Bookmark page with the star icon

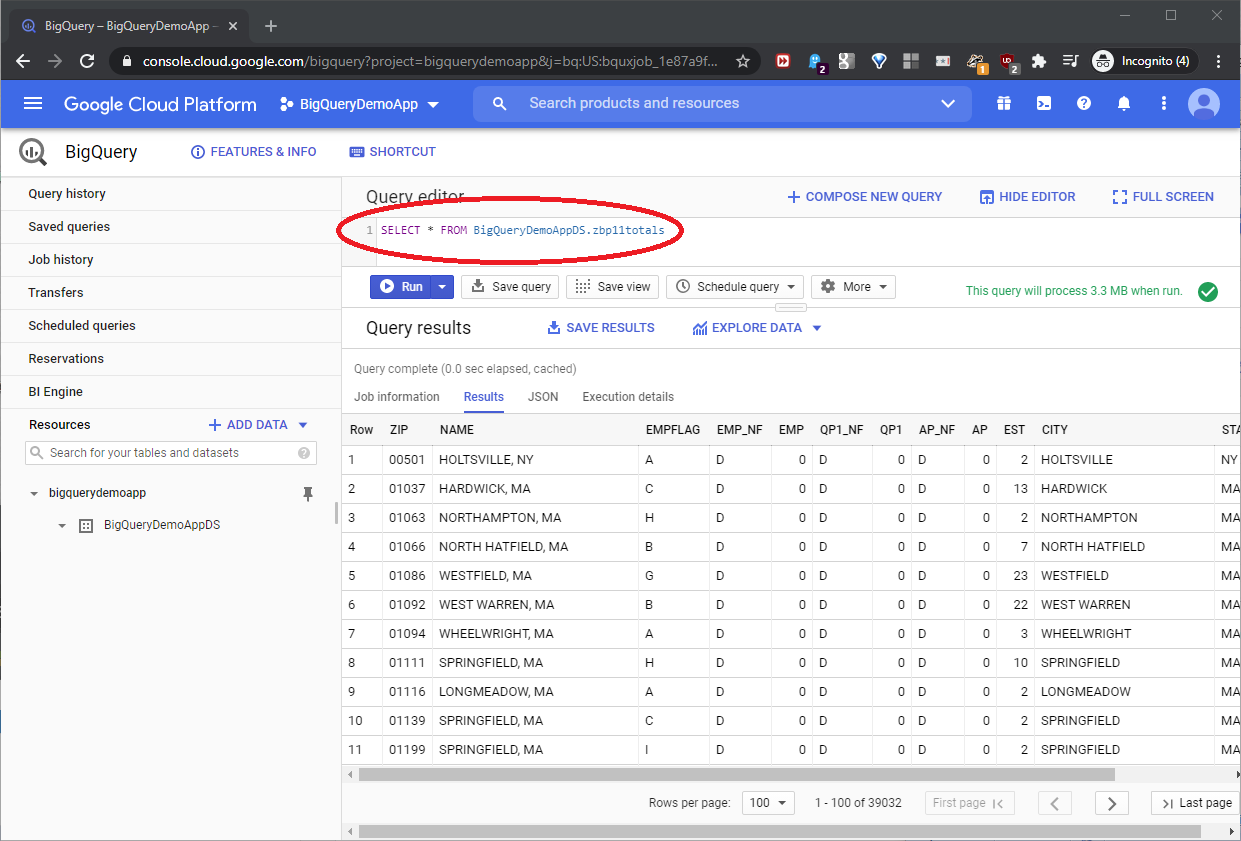point(743,61)
